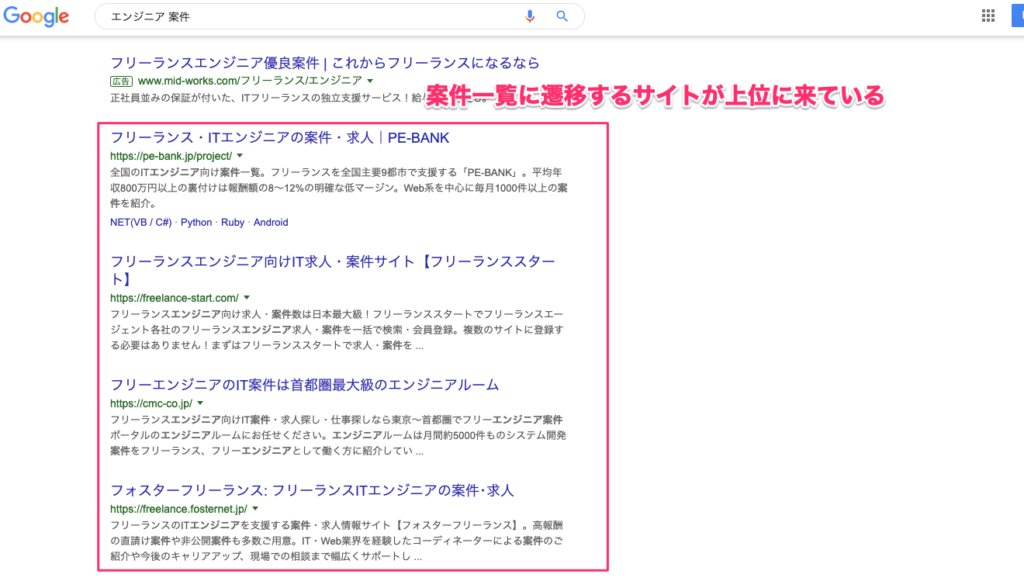
Task: Expand the pe-bank.jp/project URL dropdown arrow
Action: coord(240,156)
